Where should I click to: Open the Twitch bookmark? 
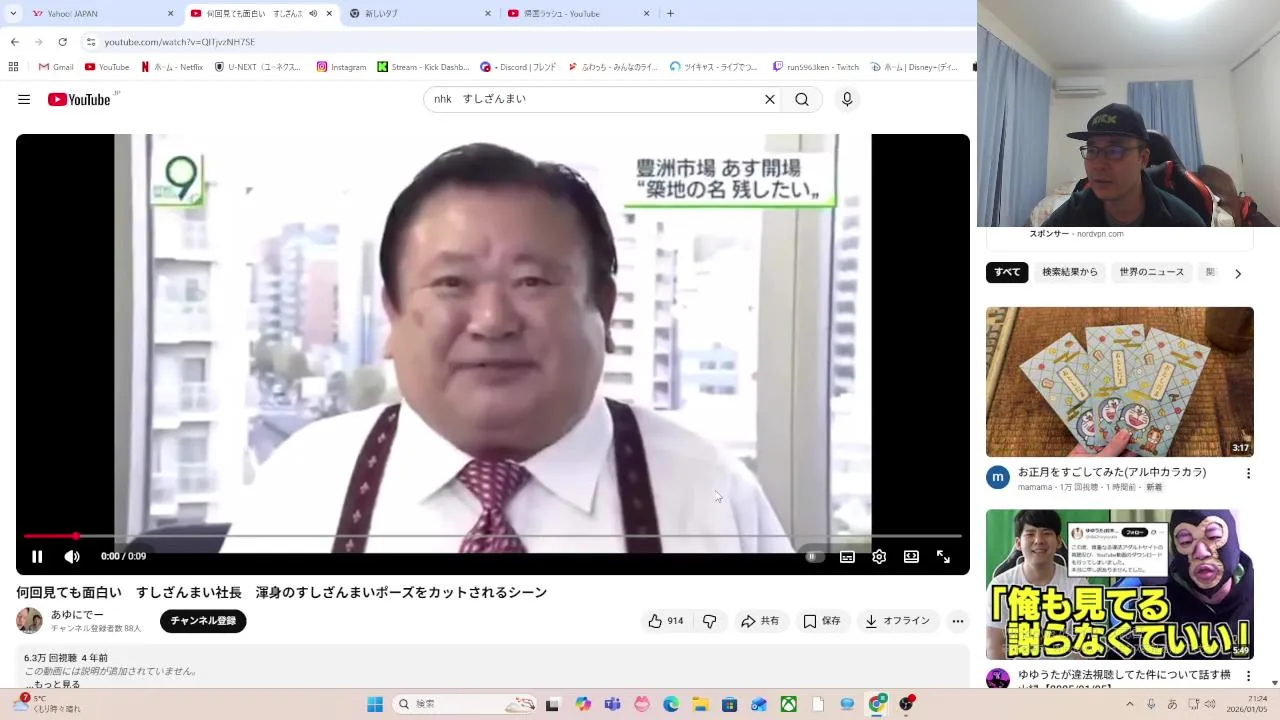(816, 67)
